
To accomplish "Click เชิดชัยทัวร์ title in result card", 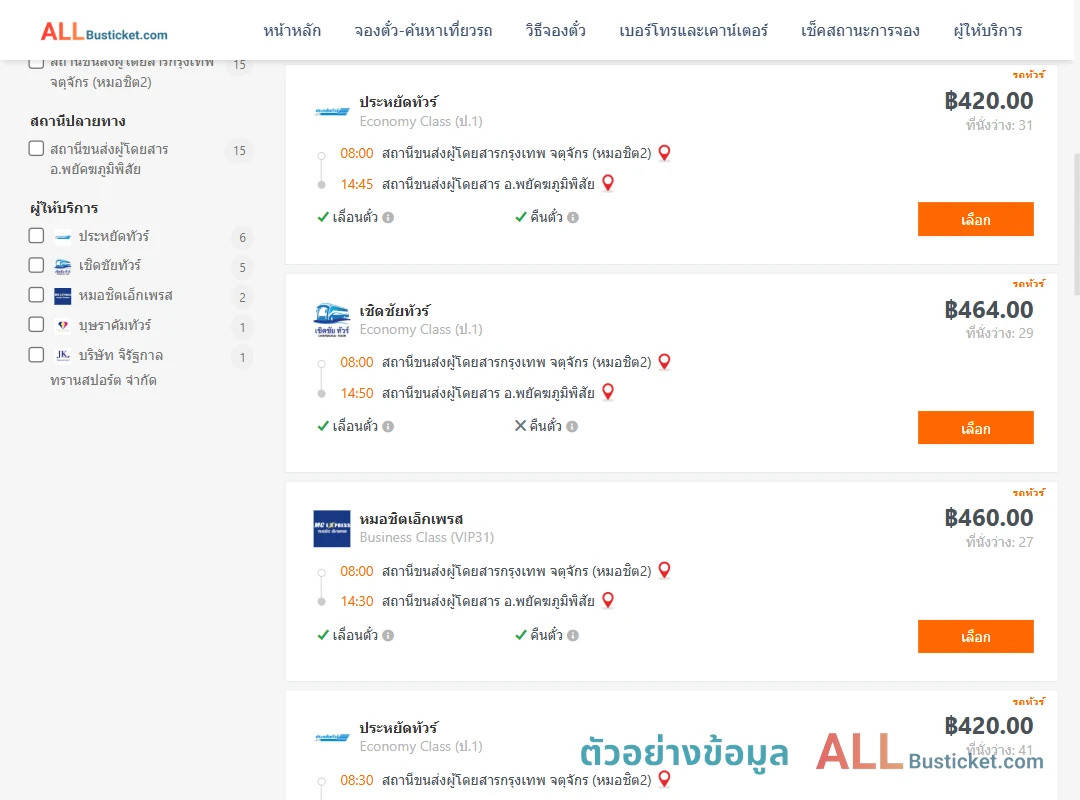I will tap(395, 311).
